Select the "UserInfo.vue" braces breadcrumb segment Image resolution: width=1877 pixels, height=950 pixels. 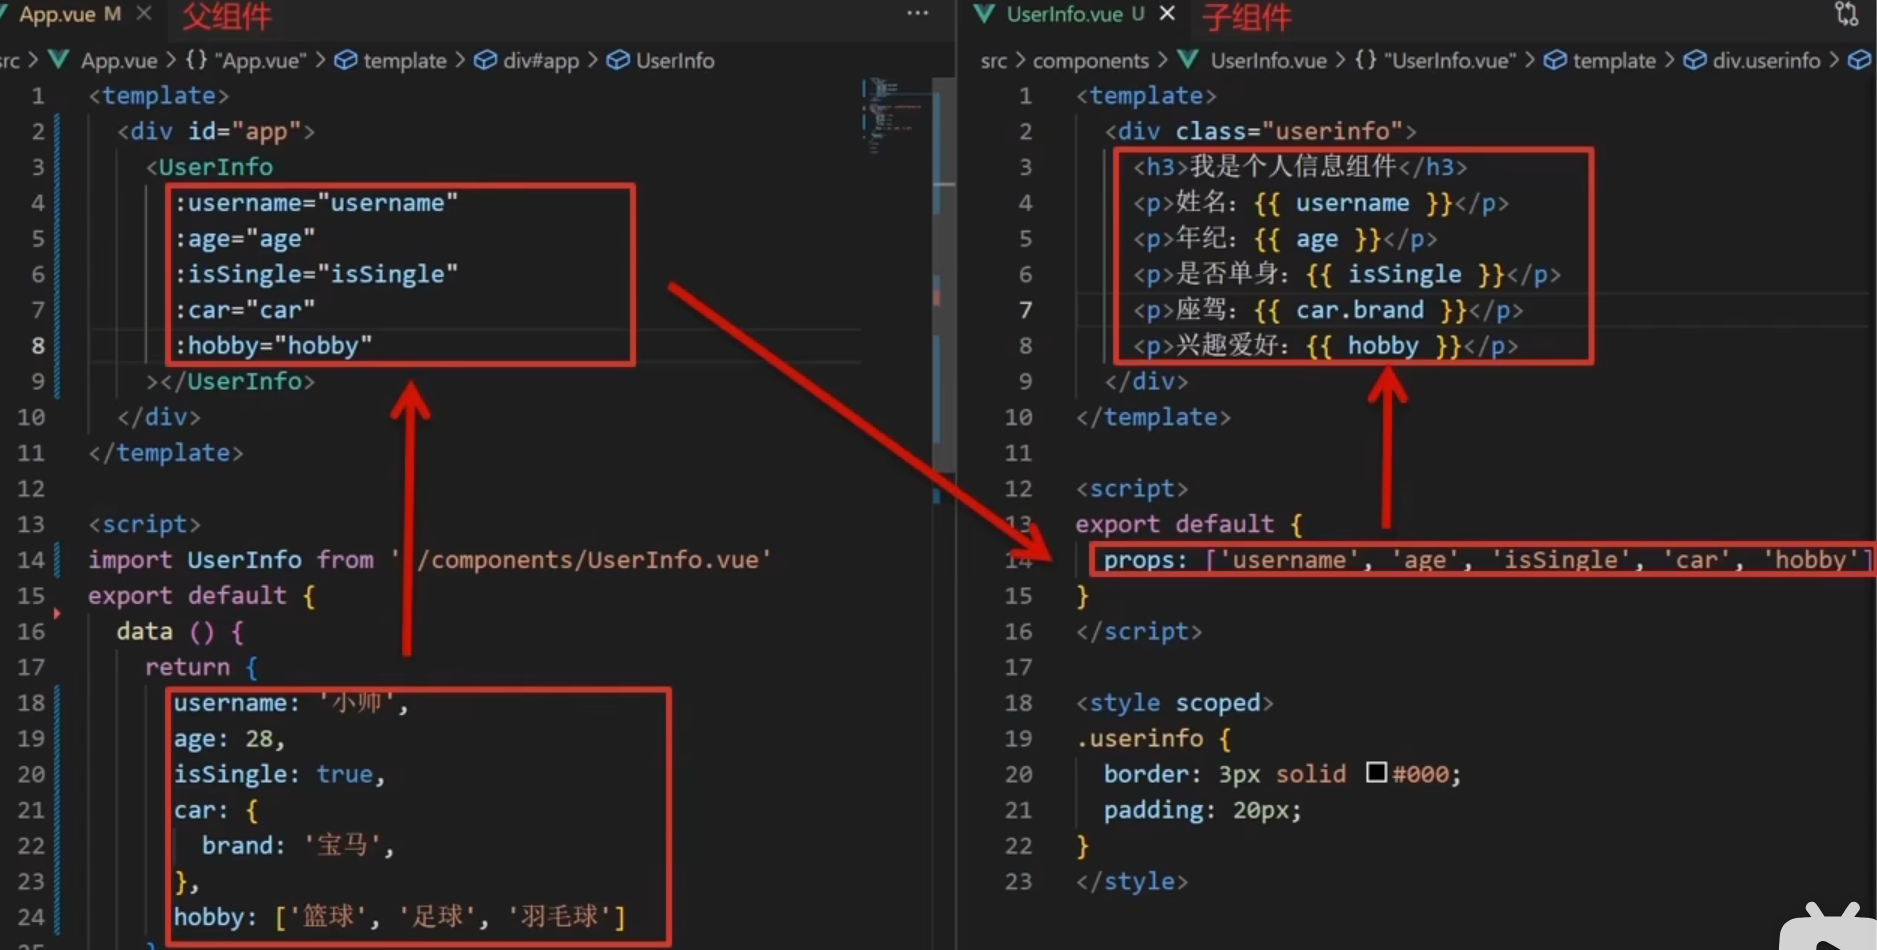1450,60
